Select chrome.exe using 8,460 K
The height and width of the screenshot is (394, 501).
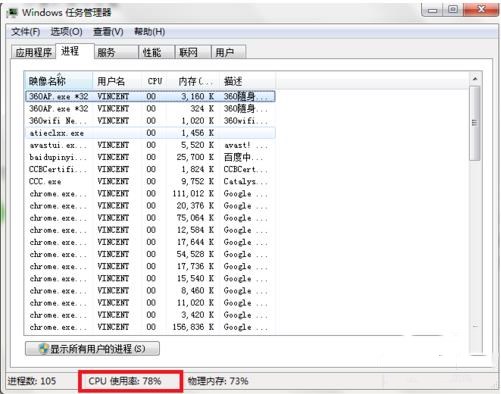150,291
